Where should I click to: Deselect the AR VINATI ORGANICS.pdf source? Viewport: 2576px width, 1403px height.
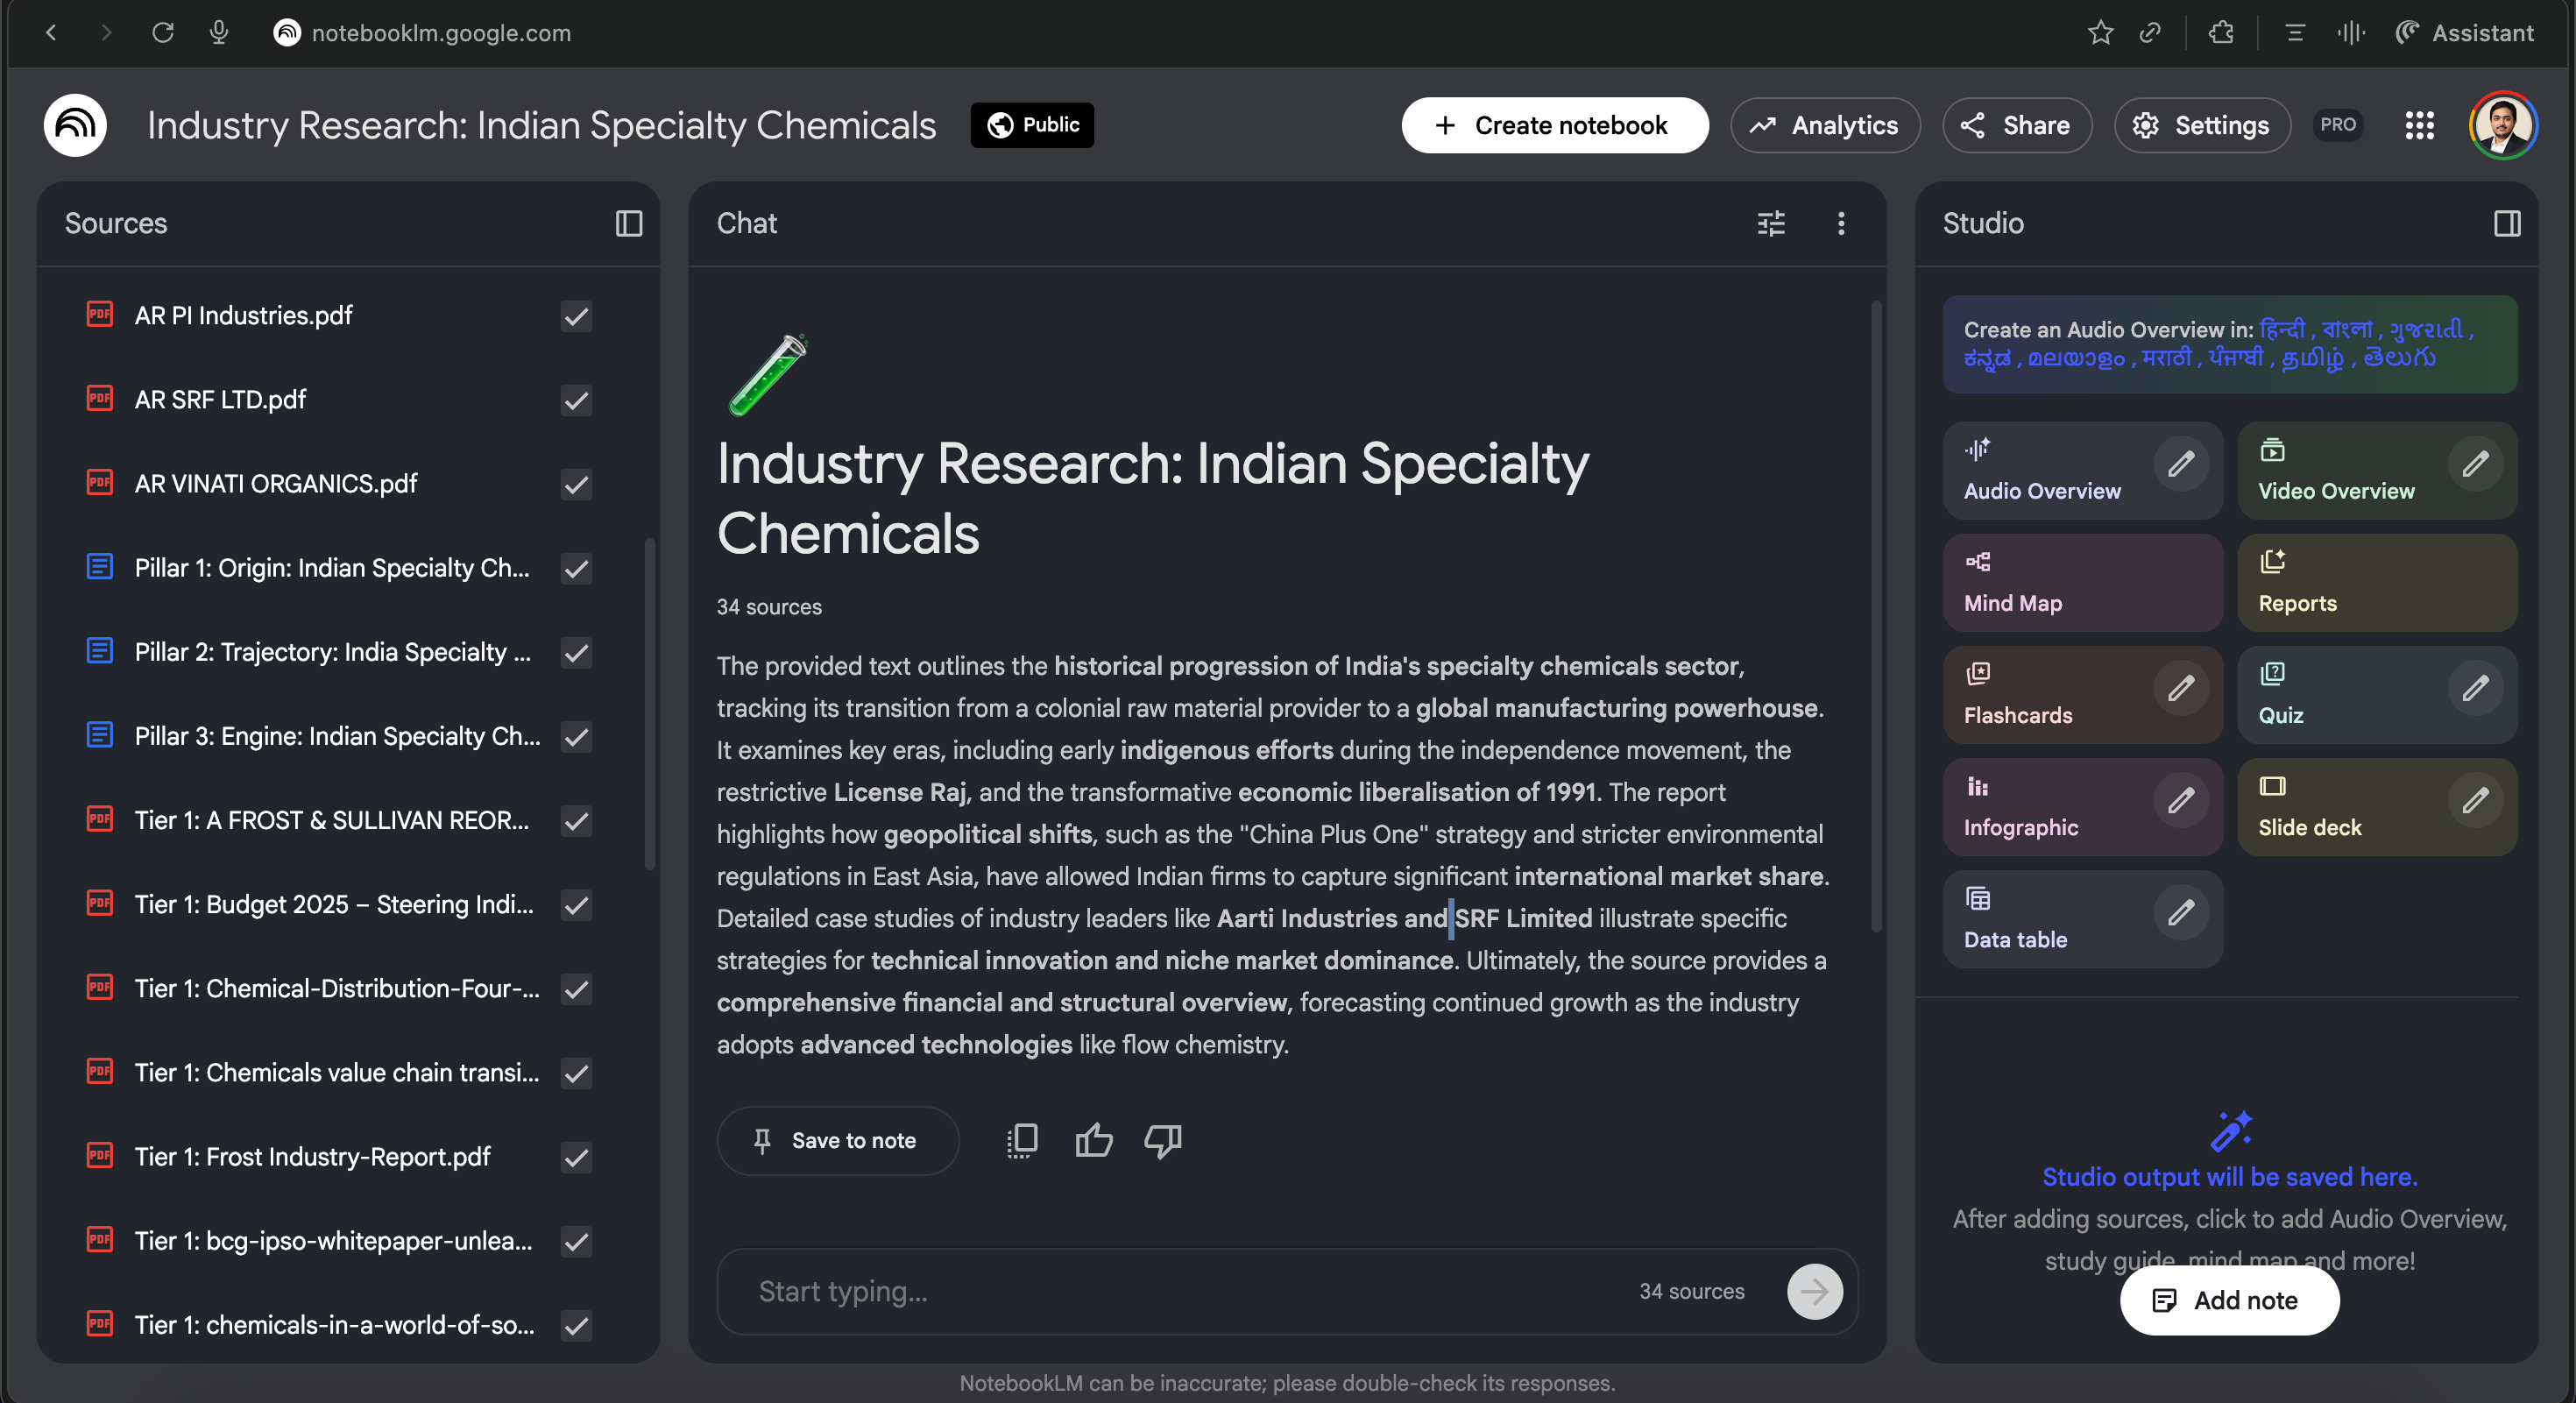tap(576, 484)
